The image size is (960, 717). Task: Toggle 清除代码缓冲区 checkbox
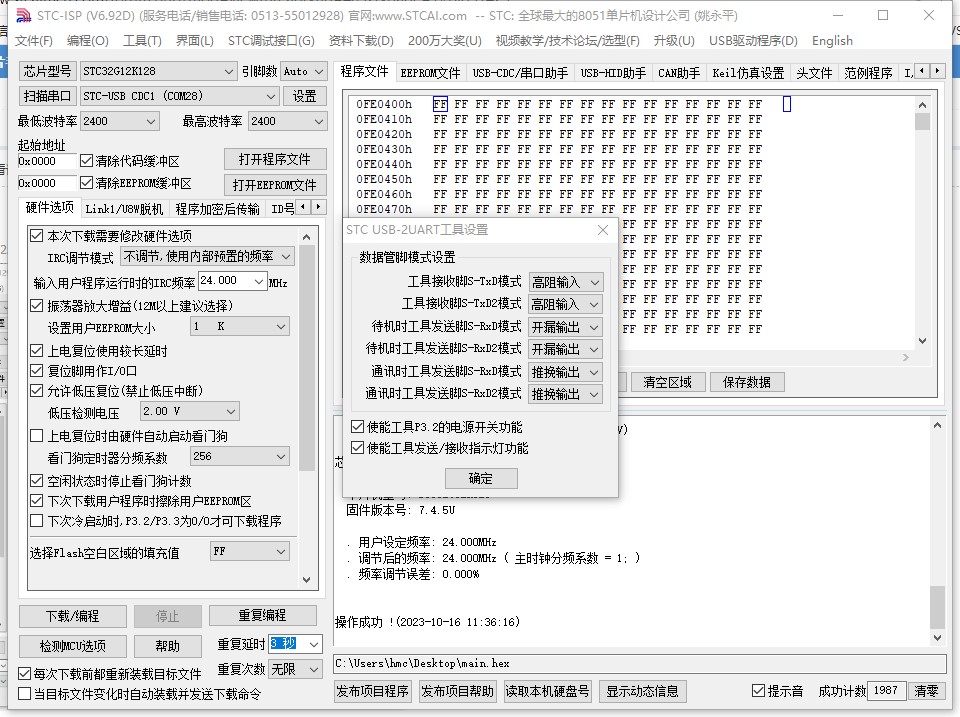coord(86,160)
